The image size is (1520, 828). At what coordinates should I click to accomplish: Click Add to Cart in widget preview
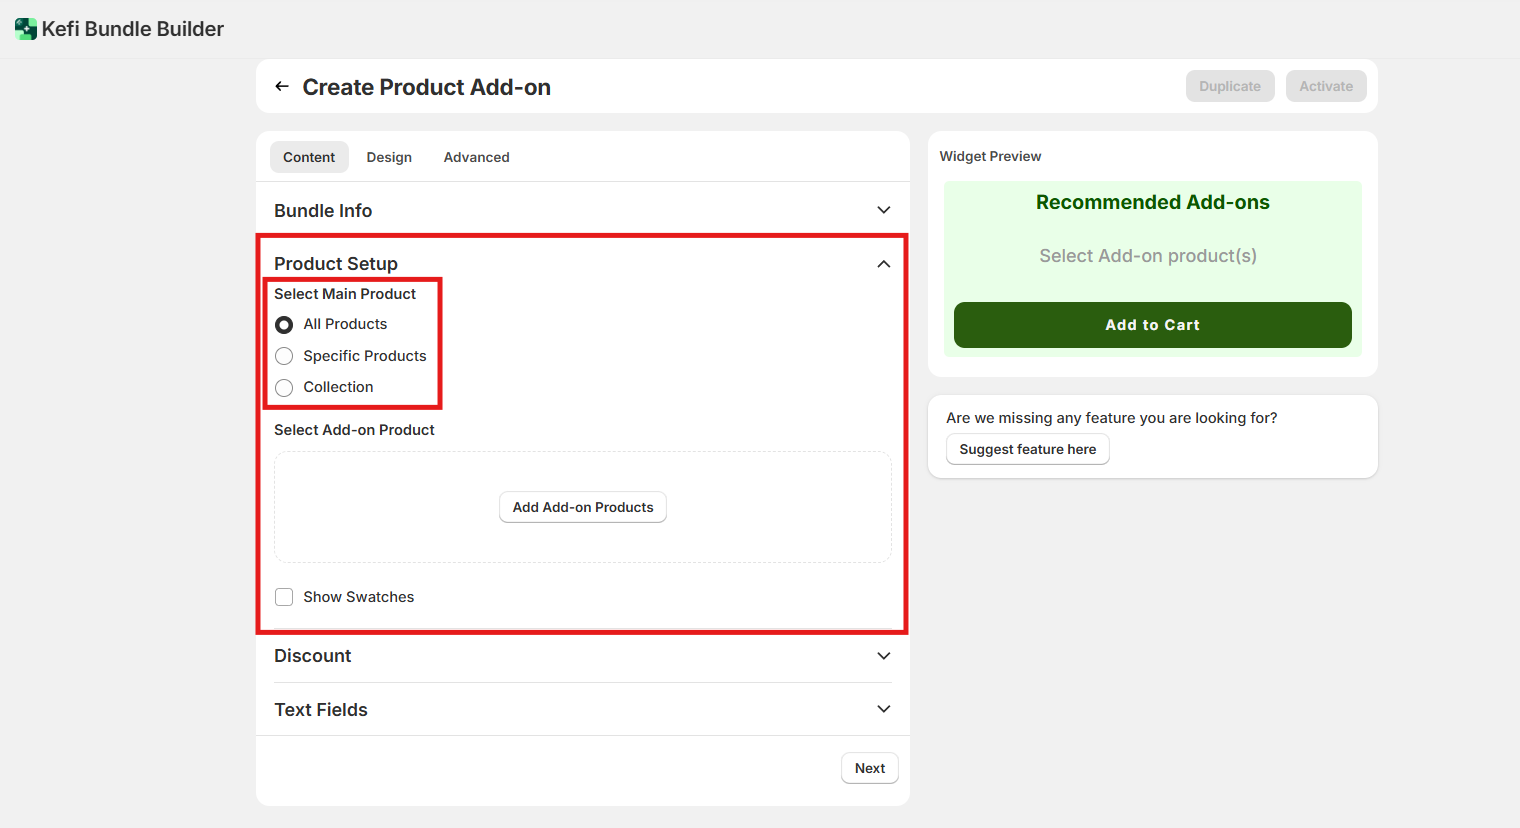[1152, 325]
